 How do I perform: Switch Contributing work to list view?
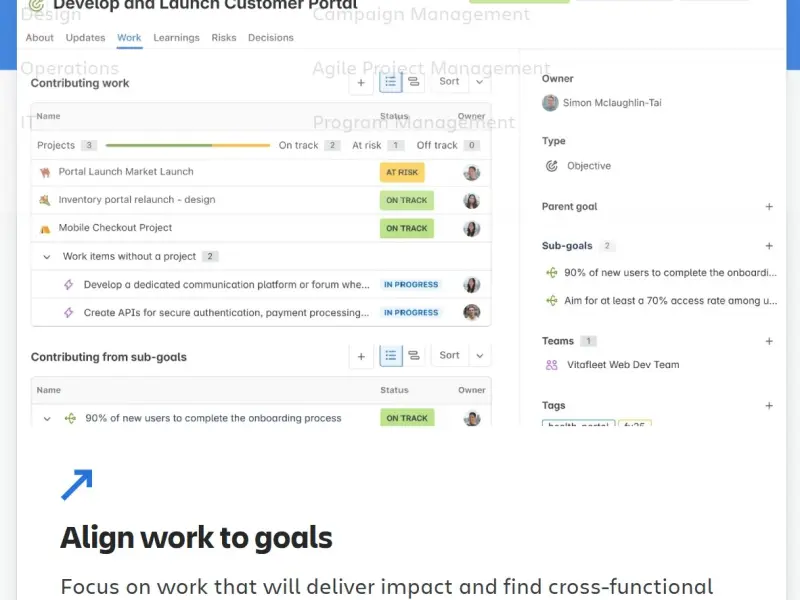click(x=391, y=82)
